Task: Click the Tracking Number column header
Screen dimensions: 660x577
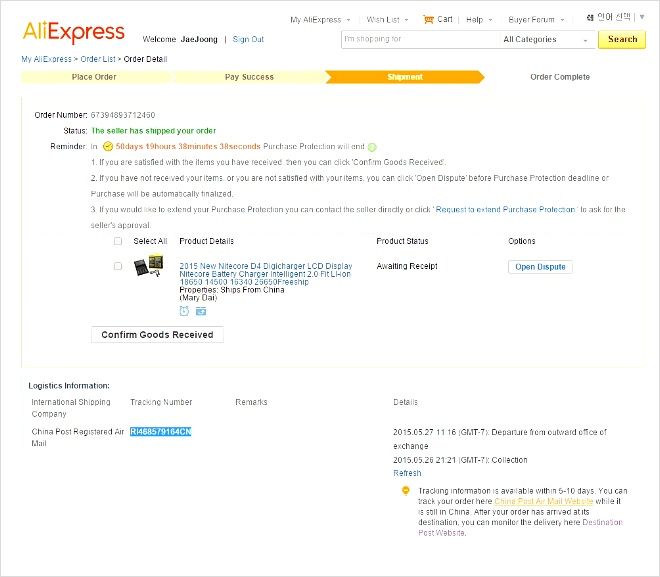Action: coord(161,402)
